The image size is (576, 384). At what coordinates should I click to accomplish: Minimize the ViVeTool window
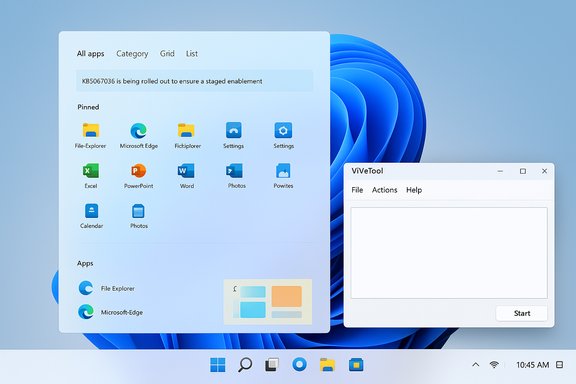point(500,171)
